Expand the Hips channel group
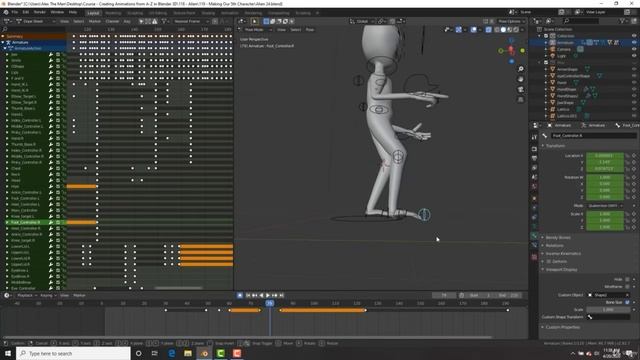 tap(7, 187)
